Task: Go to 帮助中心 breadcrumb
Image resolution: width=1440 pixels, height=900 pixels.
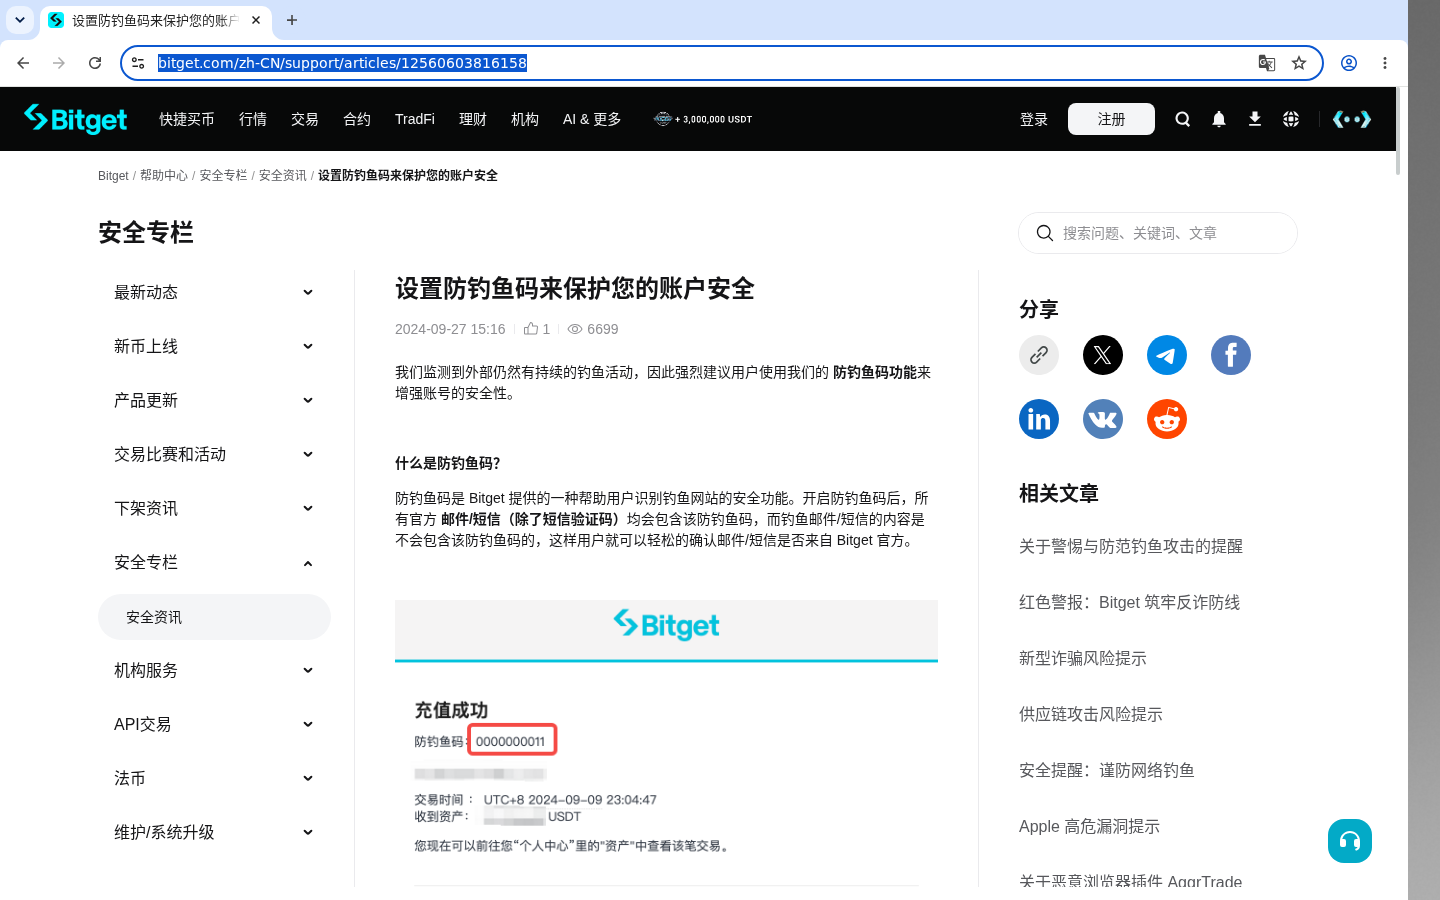Action: click(164, 175)
